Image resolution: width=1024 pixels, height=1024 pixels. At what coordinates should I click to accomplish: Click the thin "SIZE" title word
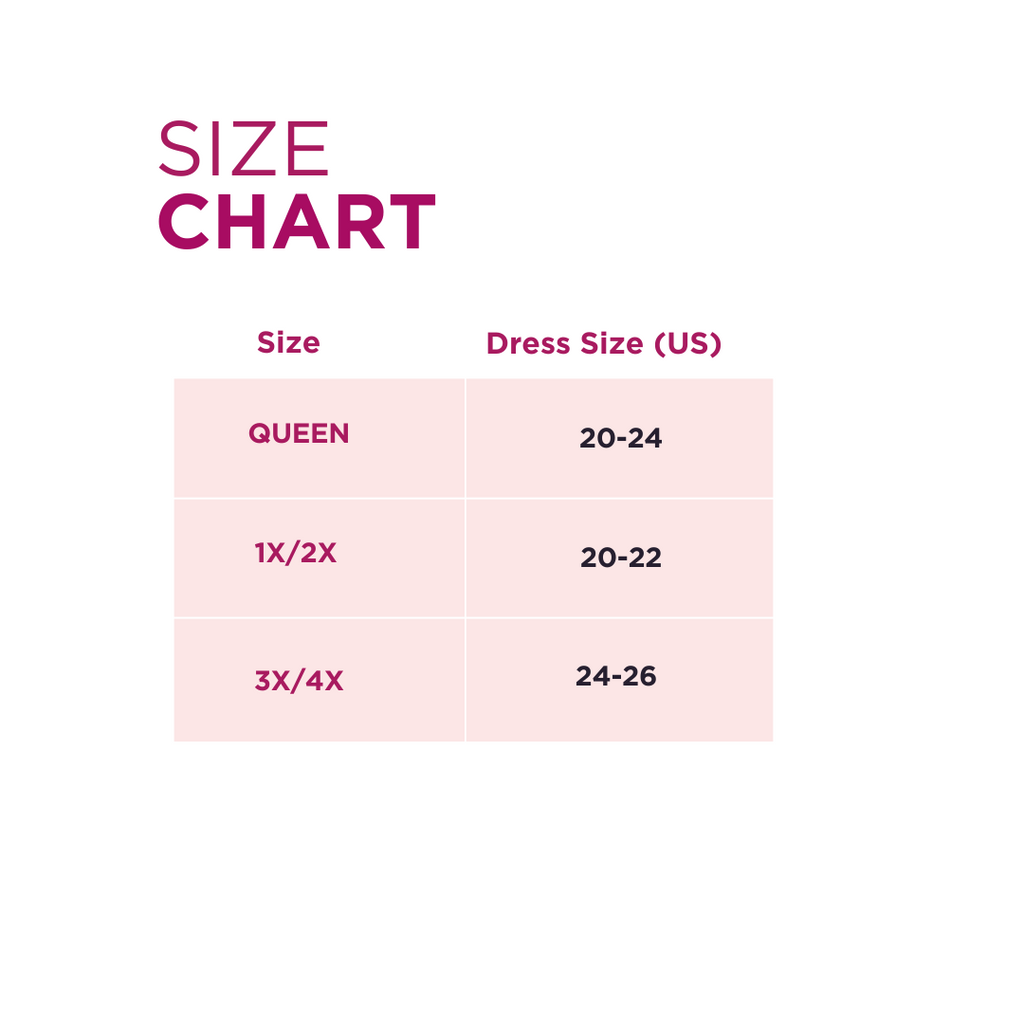(x=243, y=150)
